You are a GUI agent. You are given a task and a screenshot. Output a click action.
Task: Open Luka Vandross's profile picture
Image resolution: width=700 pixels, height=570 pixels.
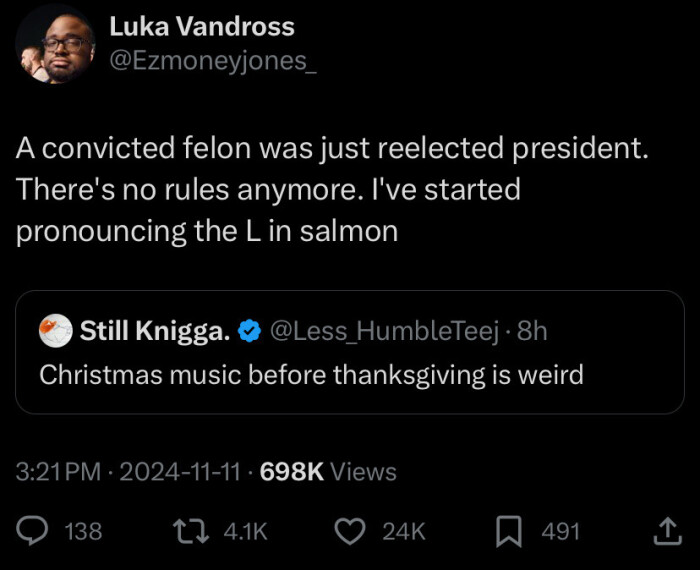[56, 47]
